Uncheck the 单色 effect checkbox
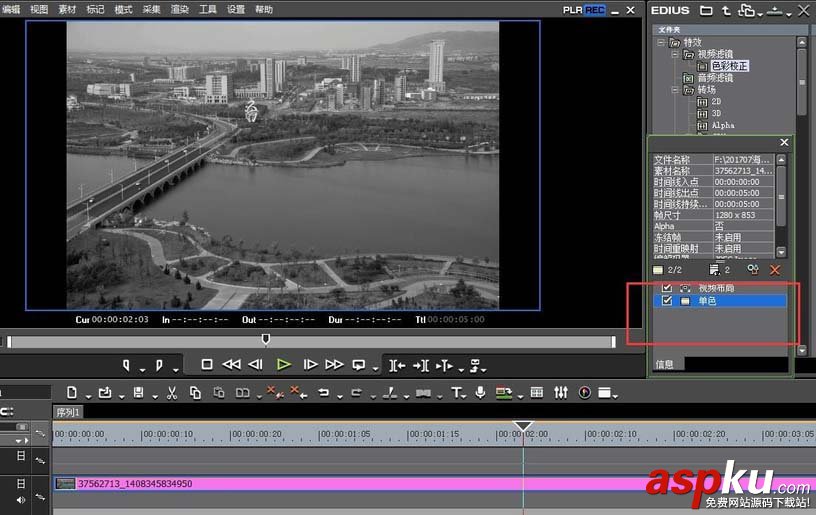The image size is (816, 515). (x=667, y=300)
